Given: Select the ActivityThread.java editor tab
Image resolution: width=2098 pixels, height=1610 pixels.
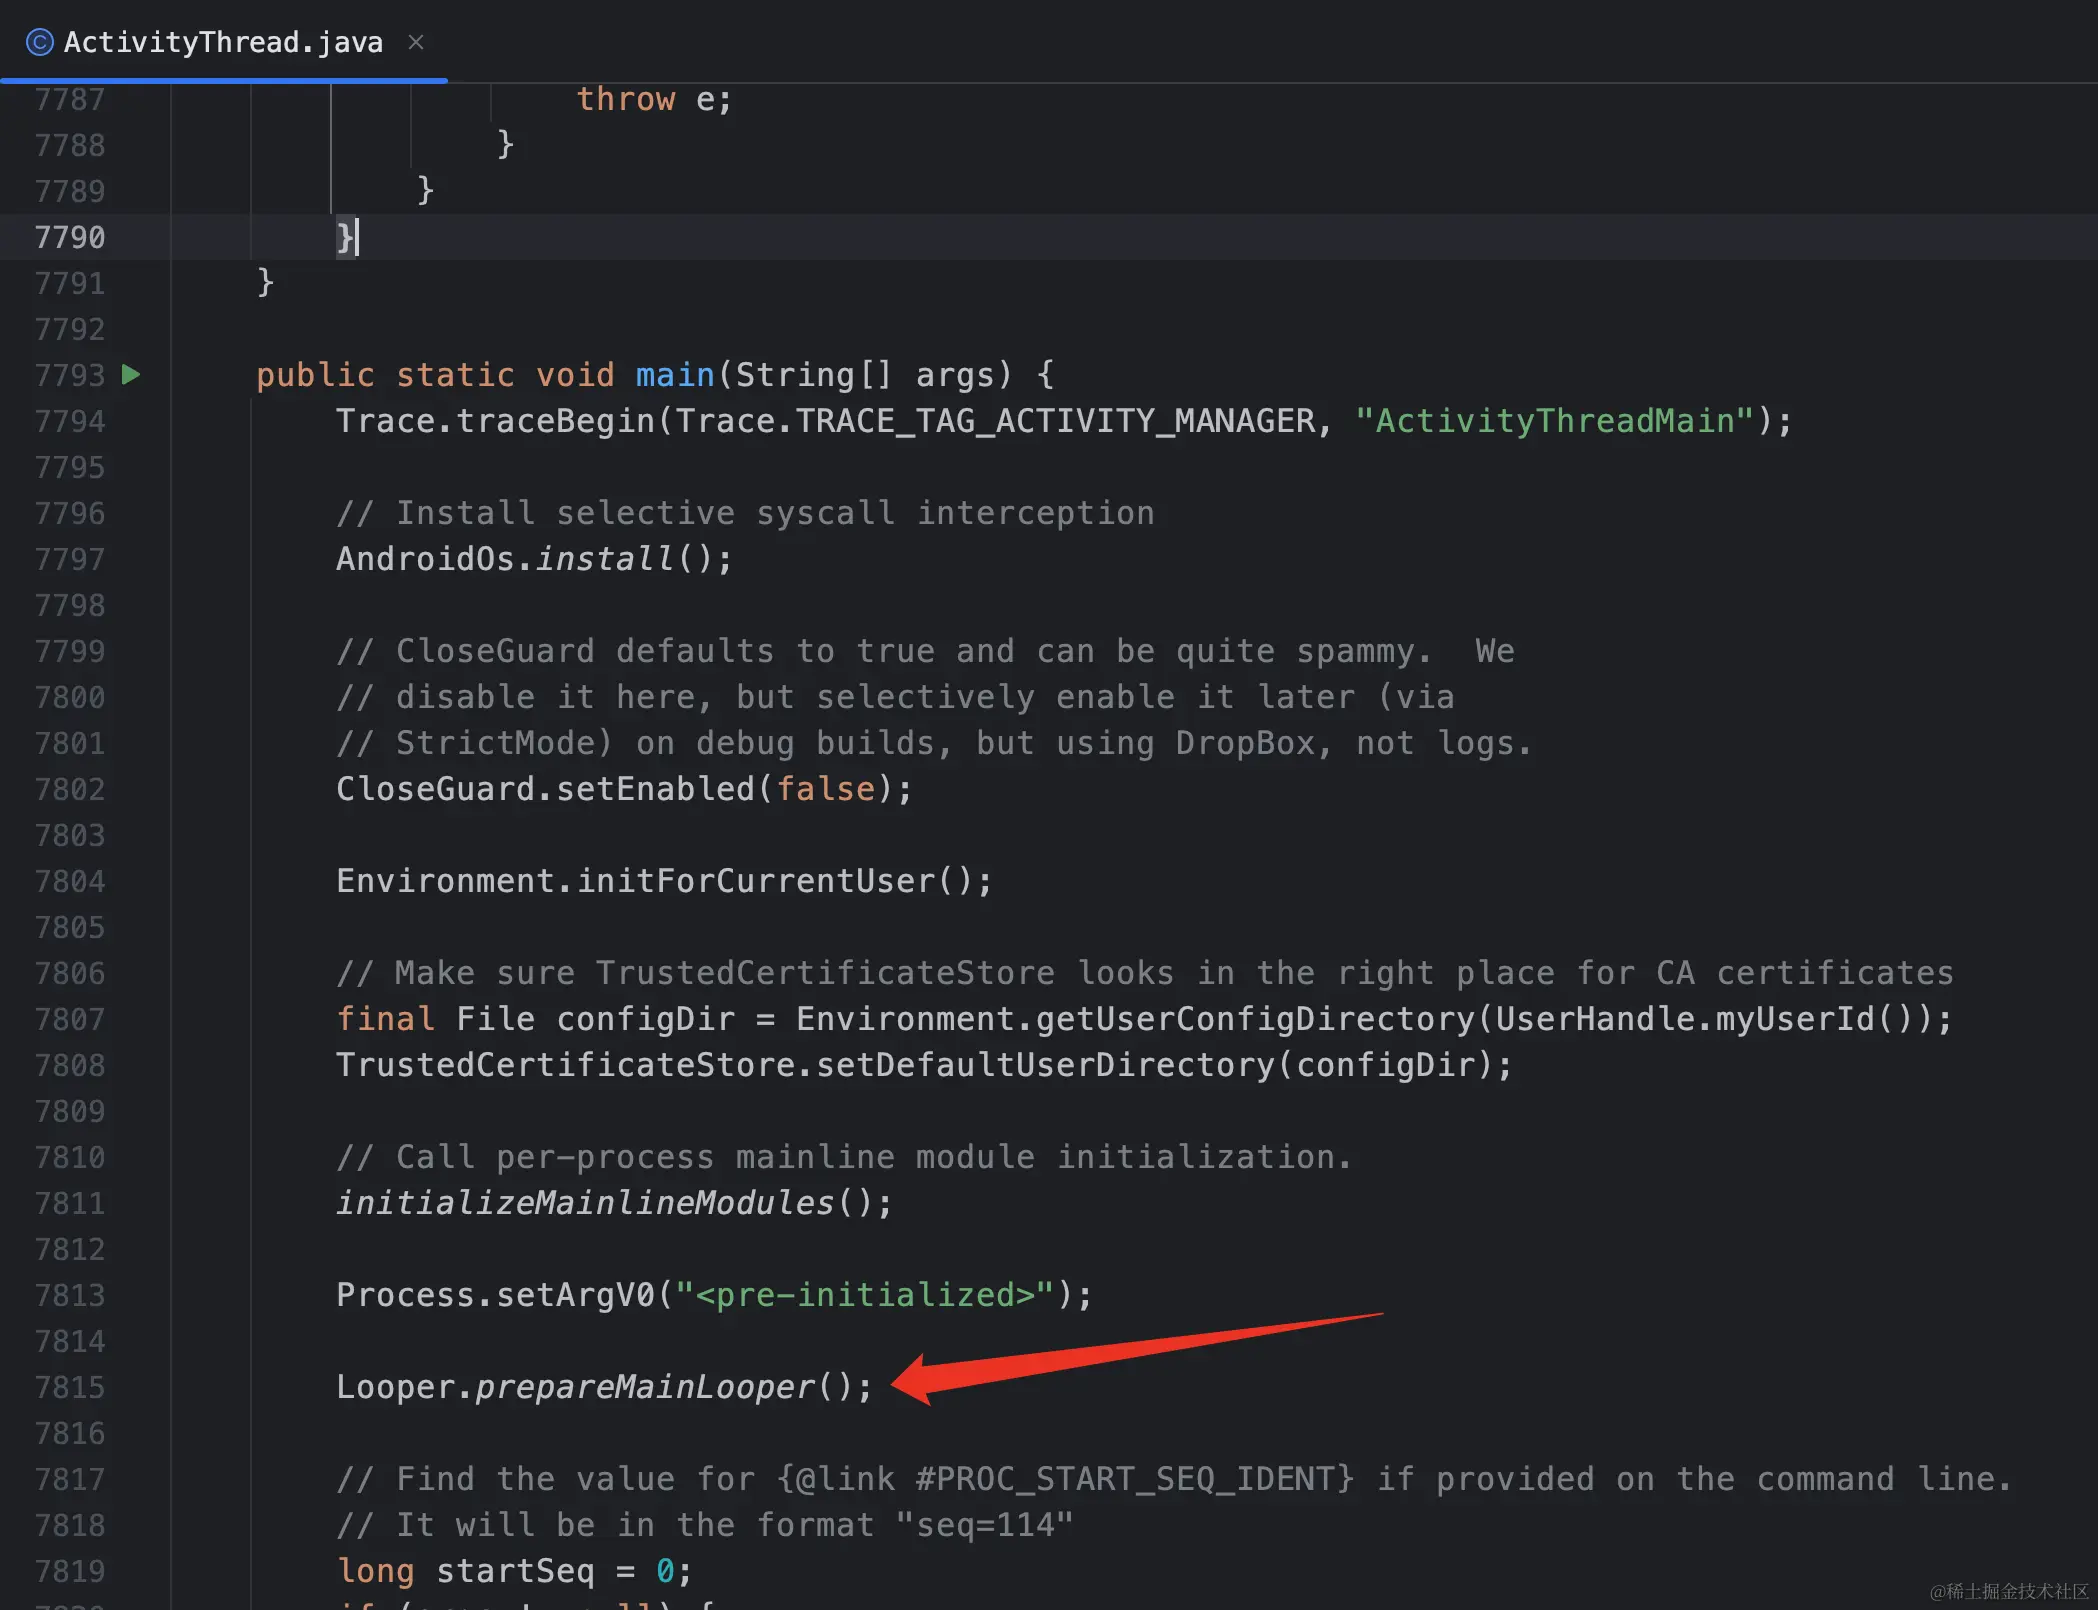Looking at the screenshot, I should click(223, 42).
